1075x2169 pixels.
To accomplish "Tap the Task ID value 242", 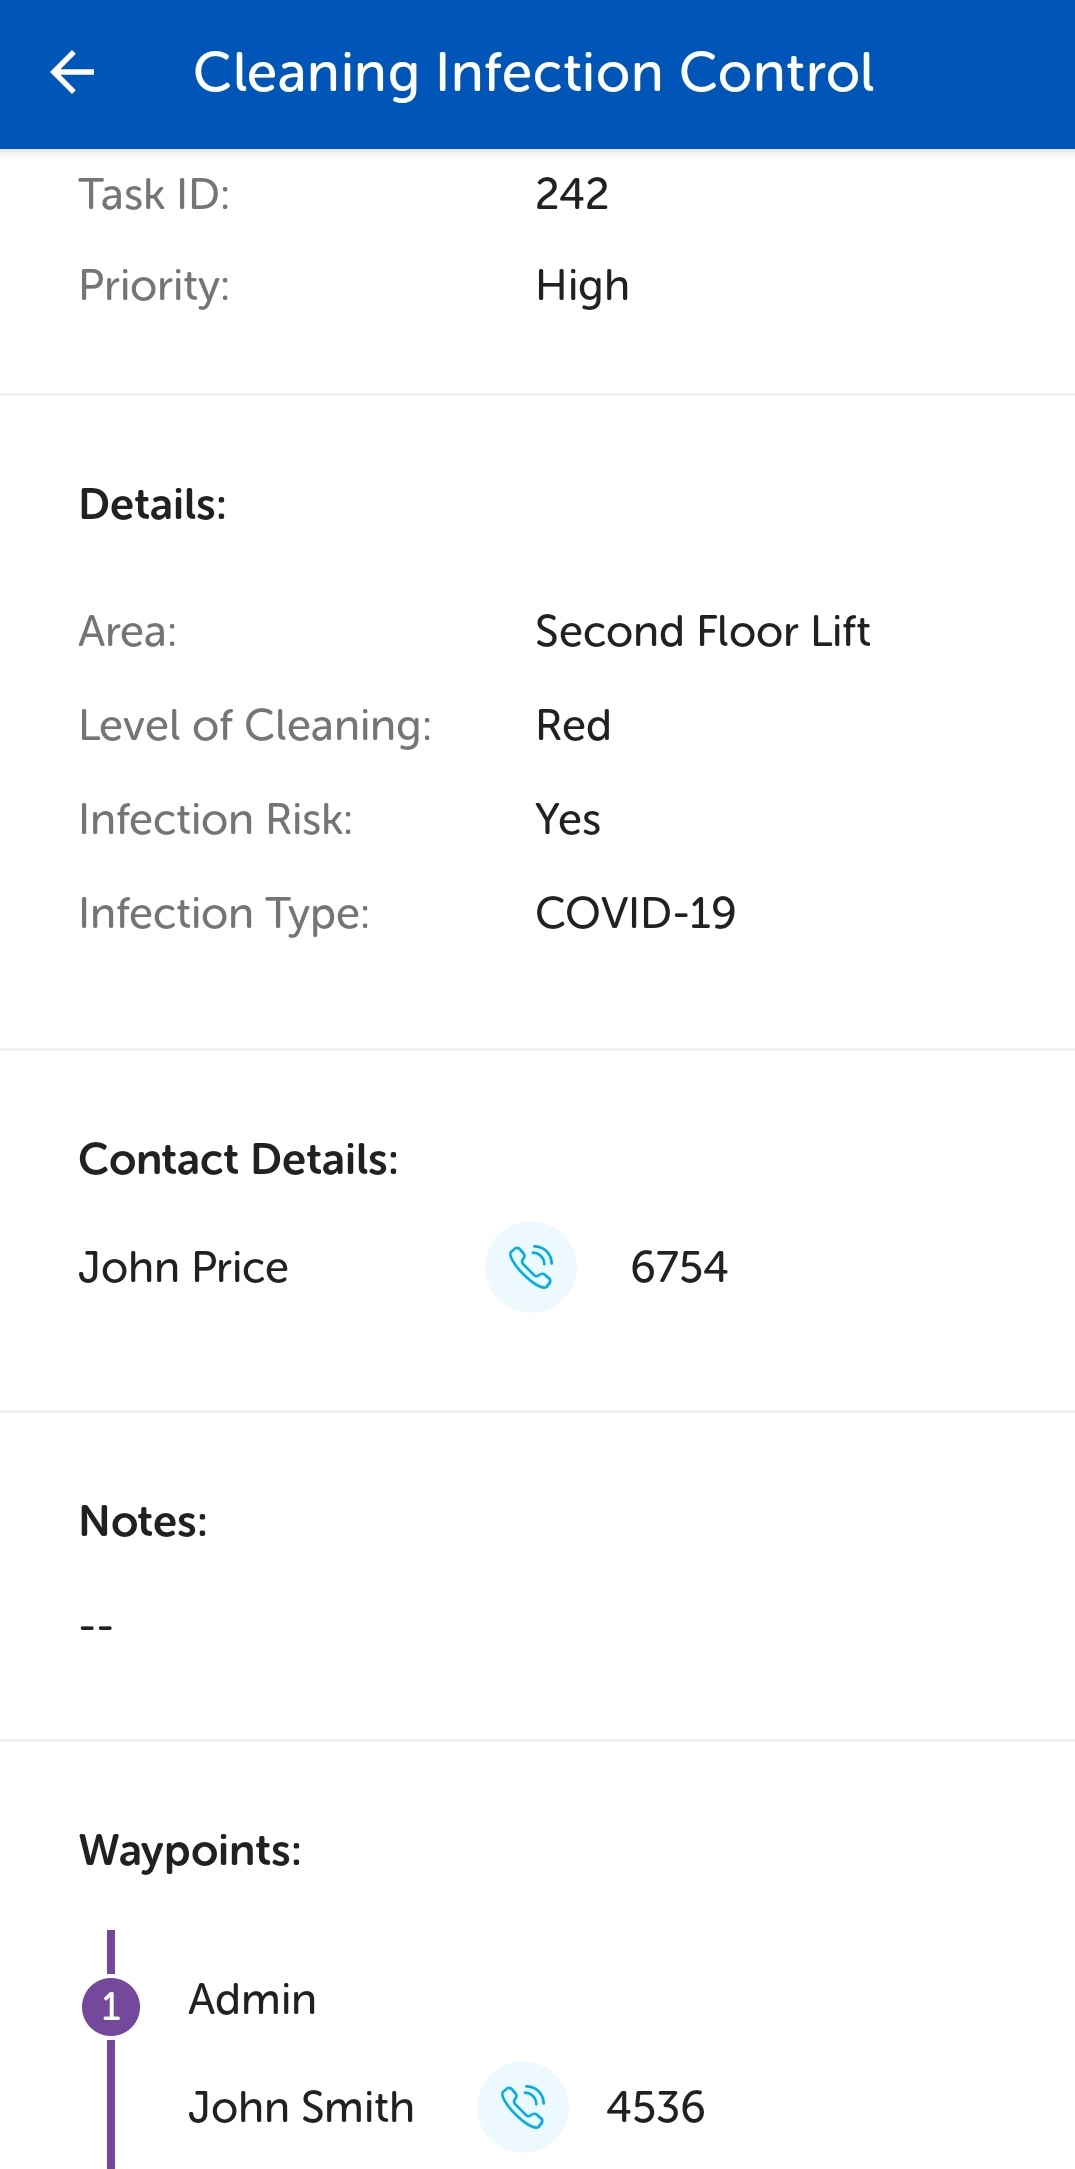I will coord(572,194).
